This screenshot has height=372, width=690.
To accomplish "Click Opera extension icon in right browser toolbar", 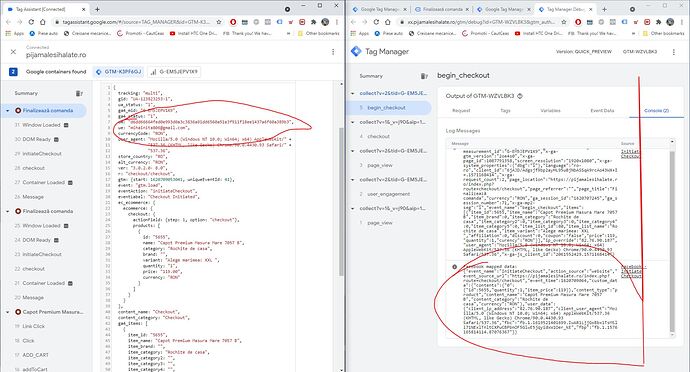I will [x=578, y=22].
